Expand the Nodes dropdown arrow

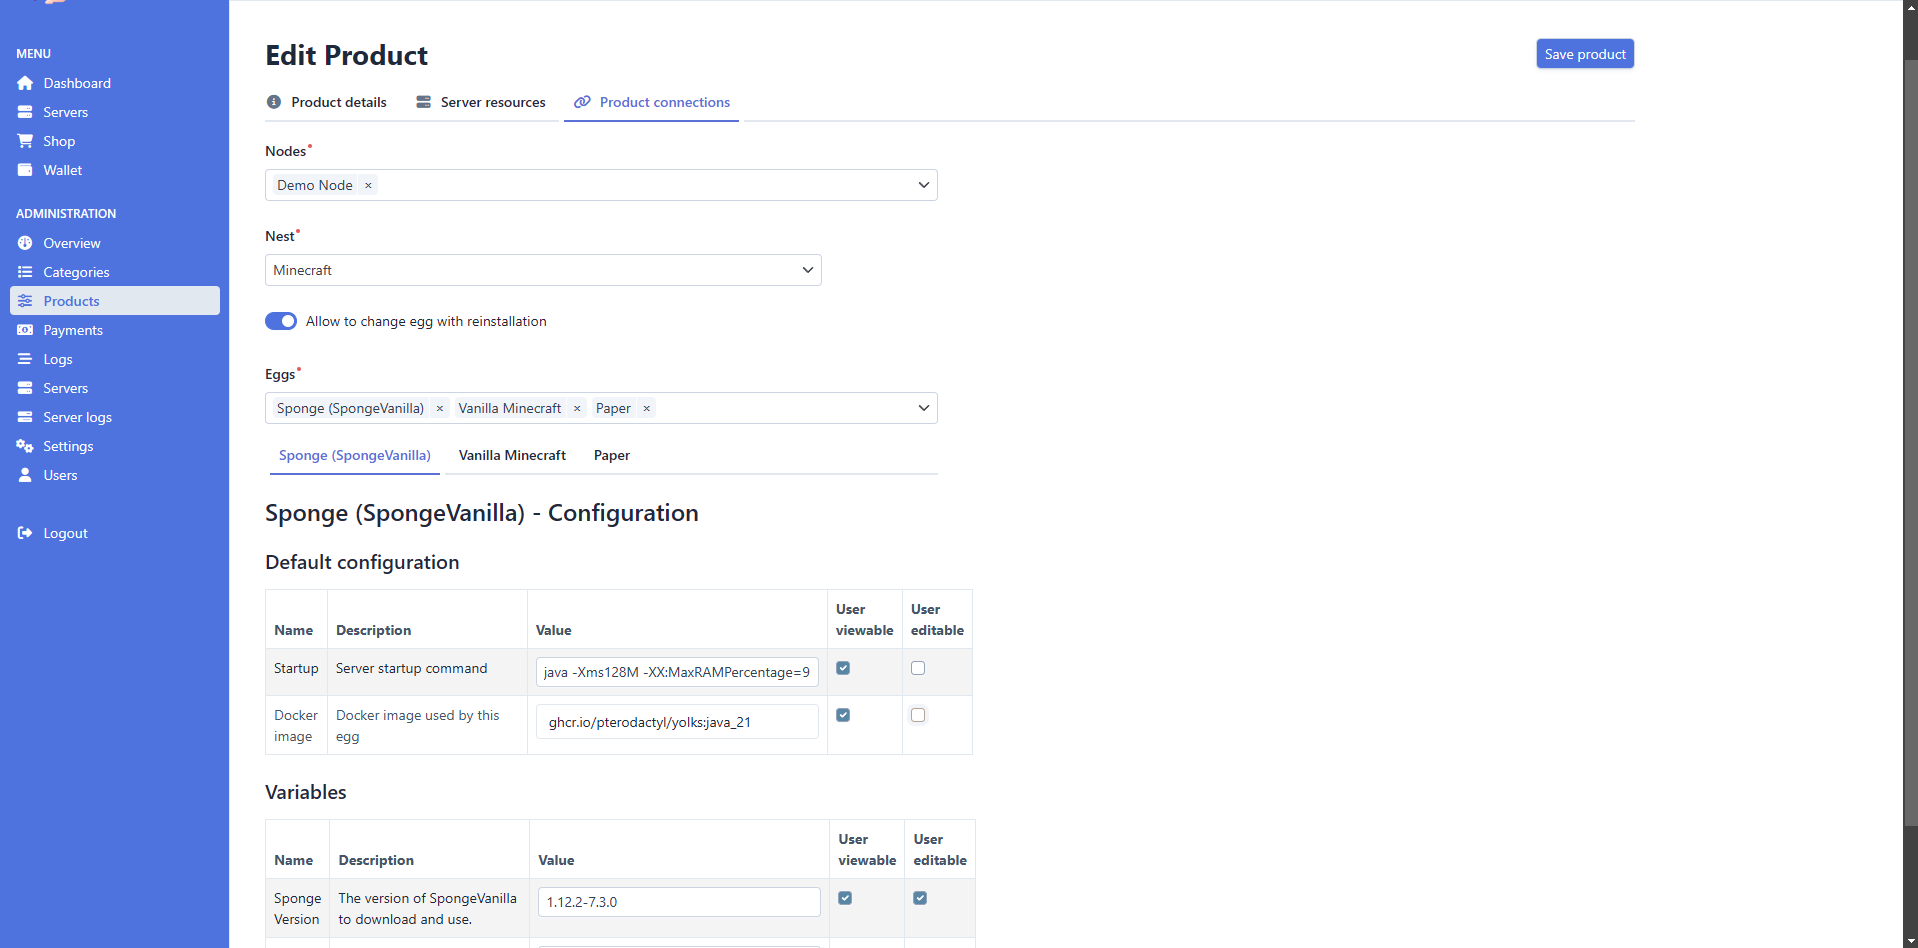[x=923, y=185]
